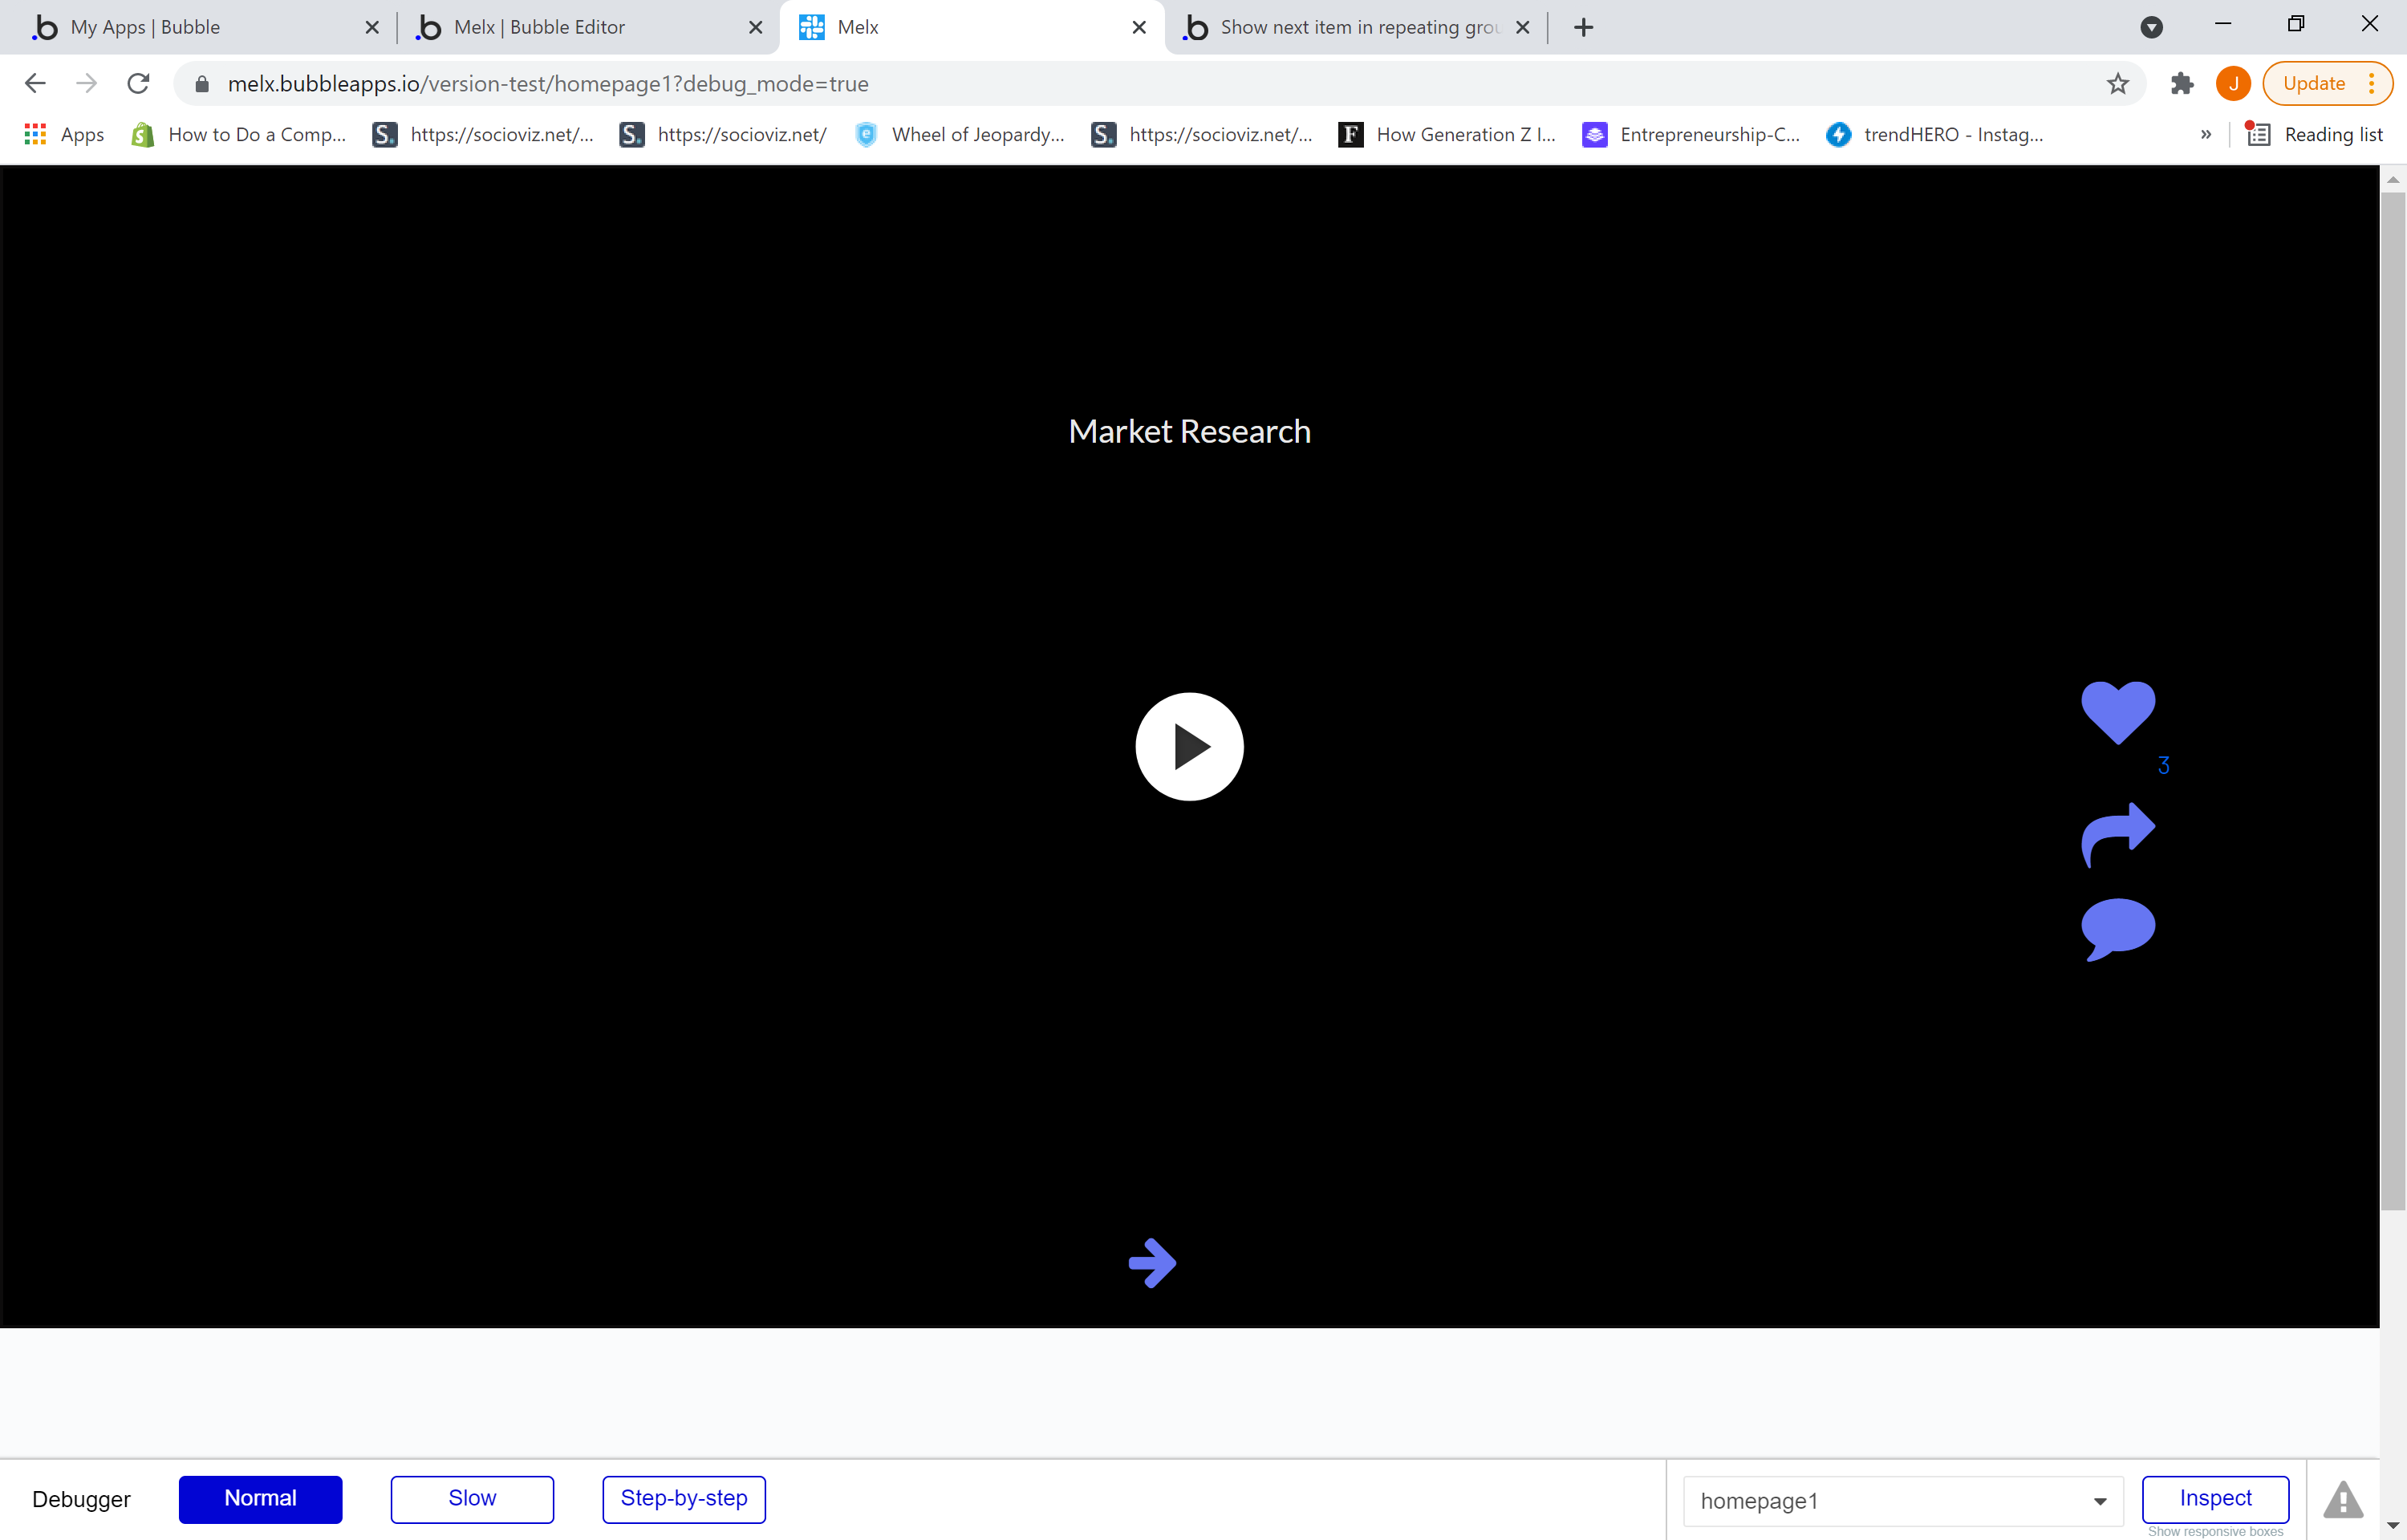Bookmark page with star icon
The height and width of the screenshot is (1540, 2407).
point(2117,84)
